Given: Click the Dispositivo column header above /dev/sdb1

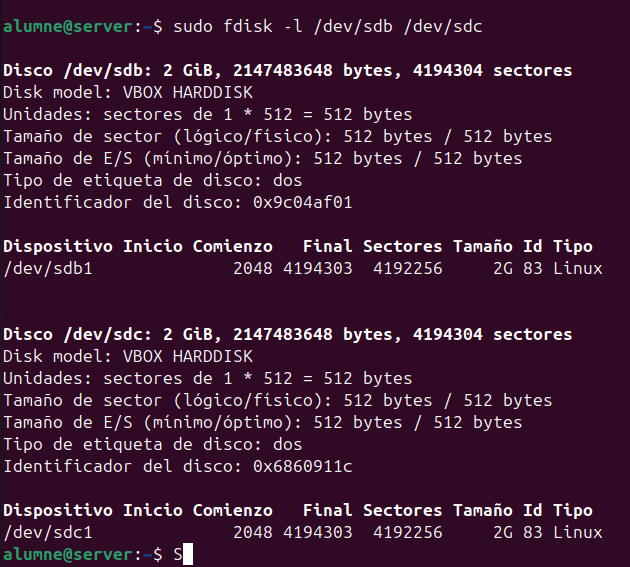Looking at the screenshot, I should (x=58, y=246).
